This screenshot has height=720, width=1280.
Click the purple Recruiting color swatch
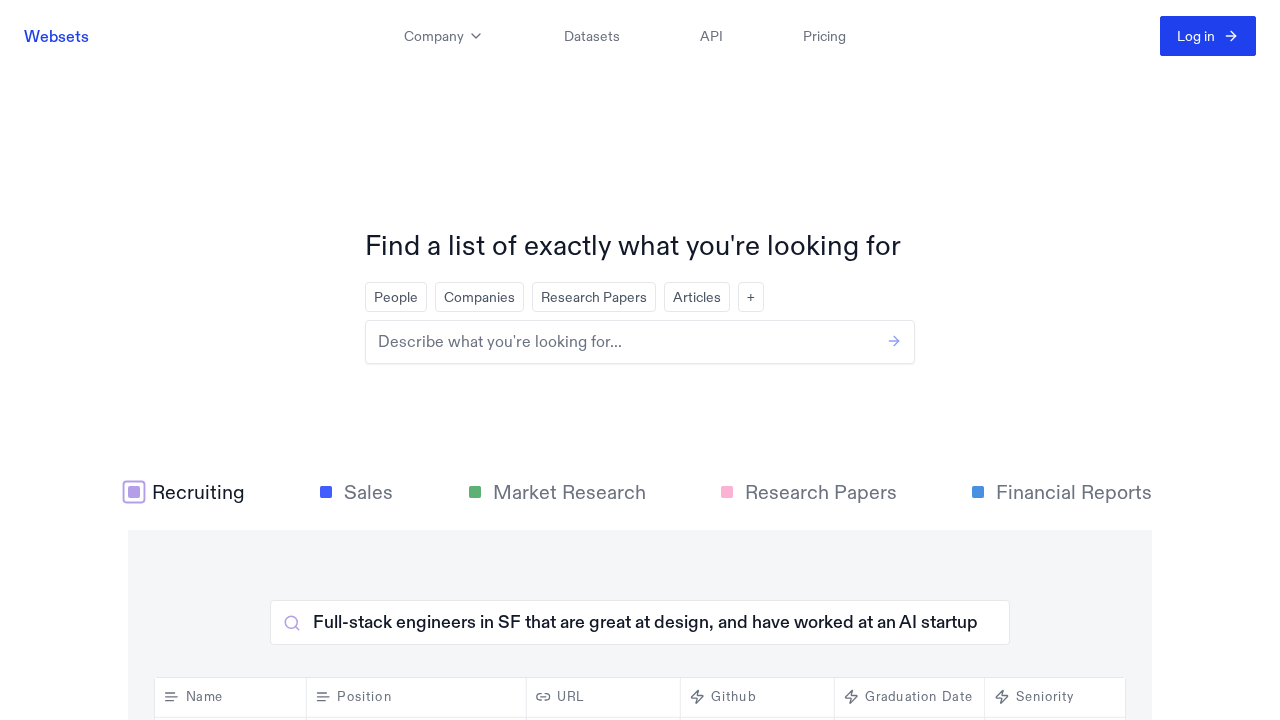pyautogui.click(x=134, y=492)
